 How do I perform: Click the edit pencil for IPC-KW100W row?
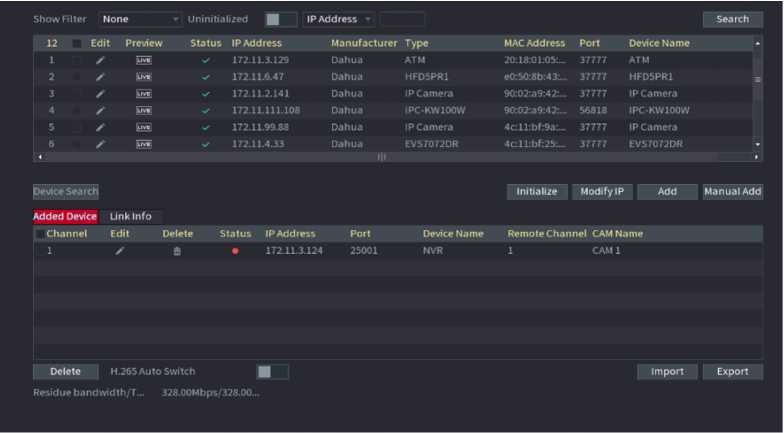100,110
